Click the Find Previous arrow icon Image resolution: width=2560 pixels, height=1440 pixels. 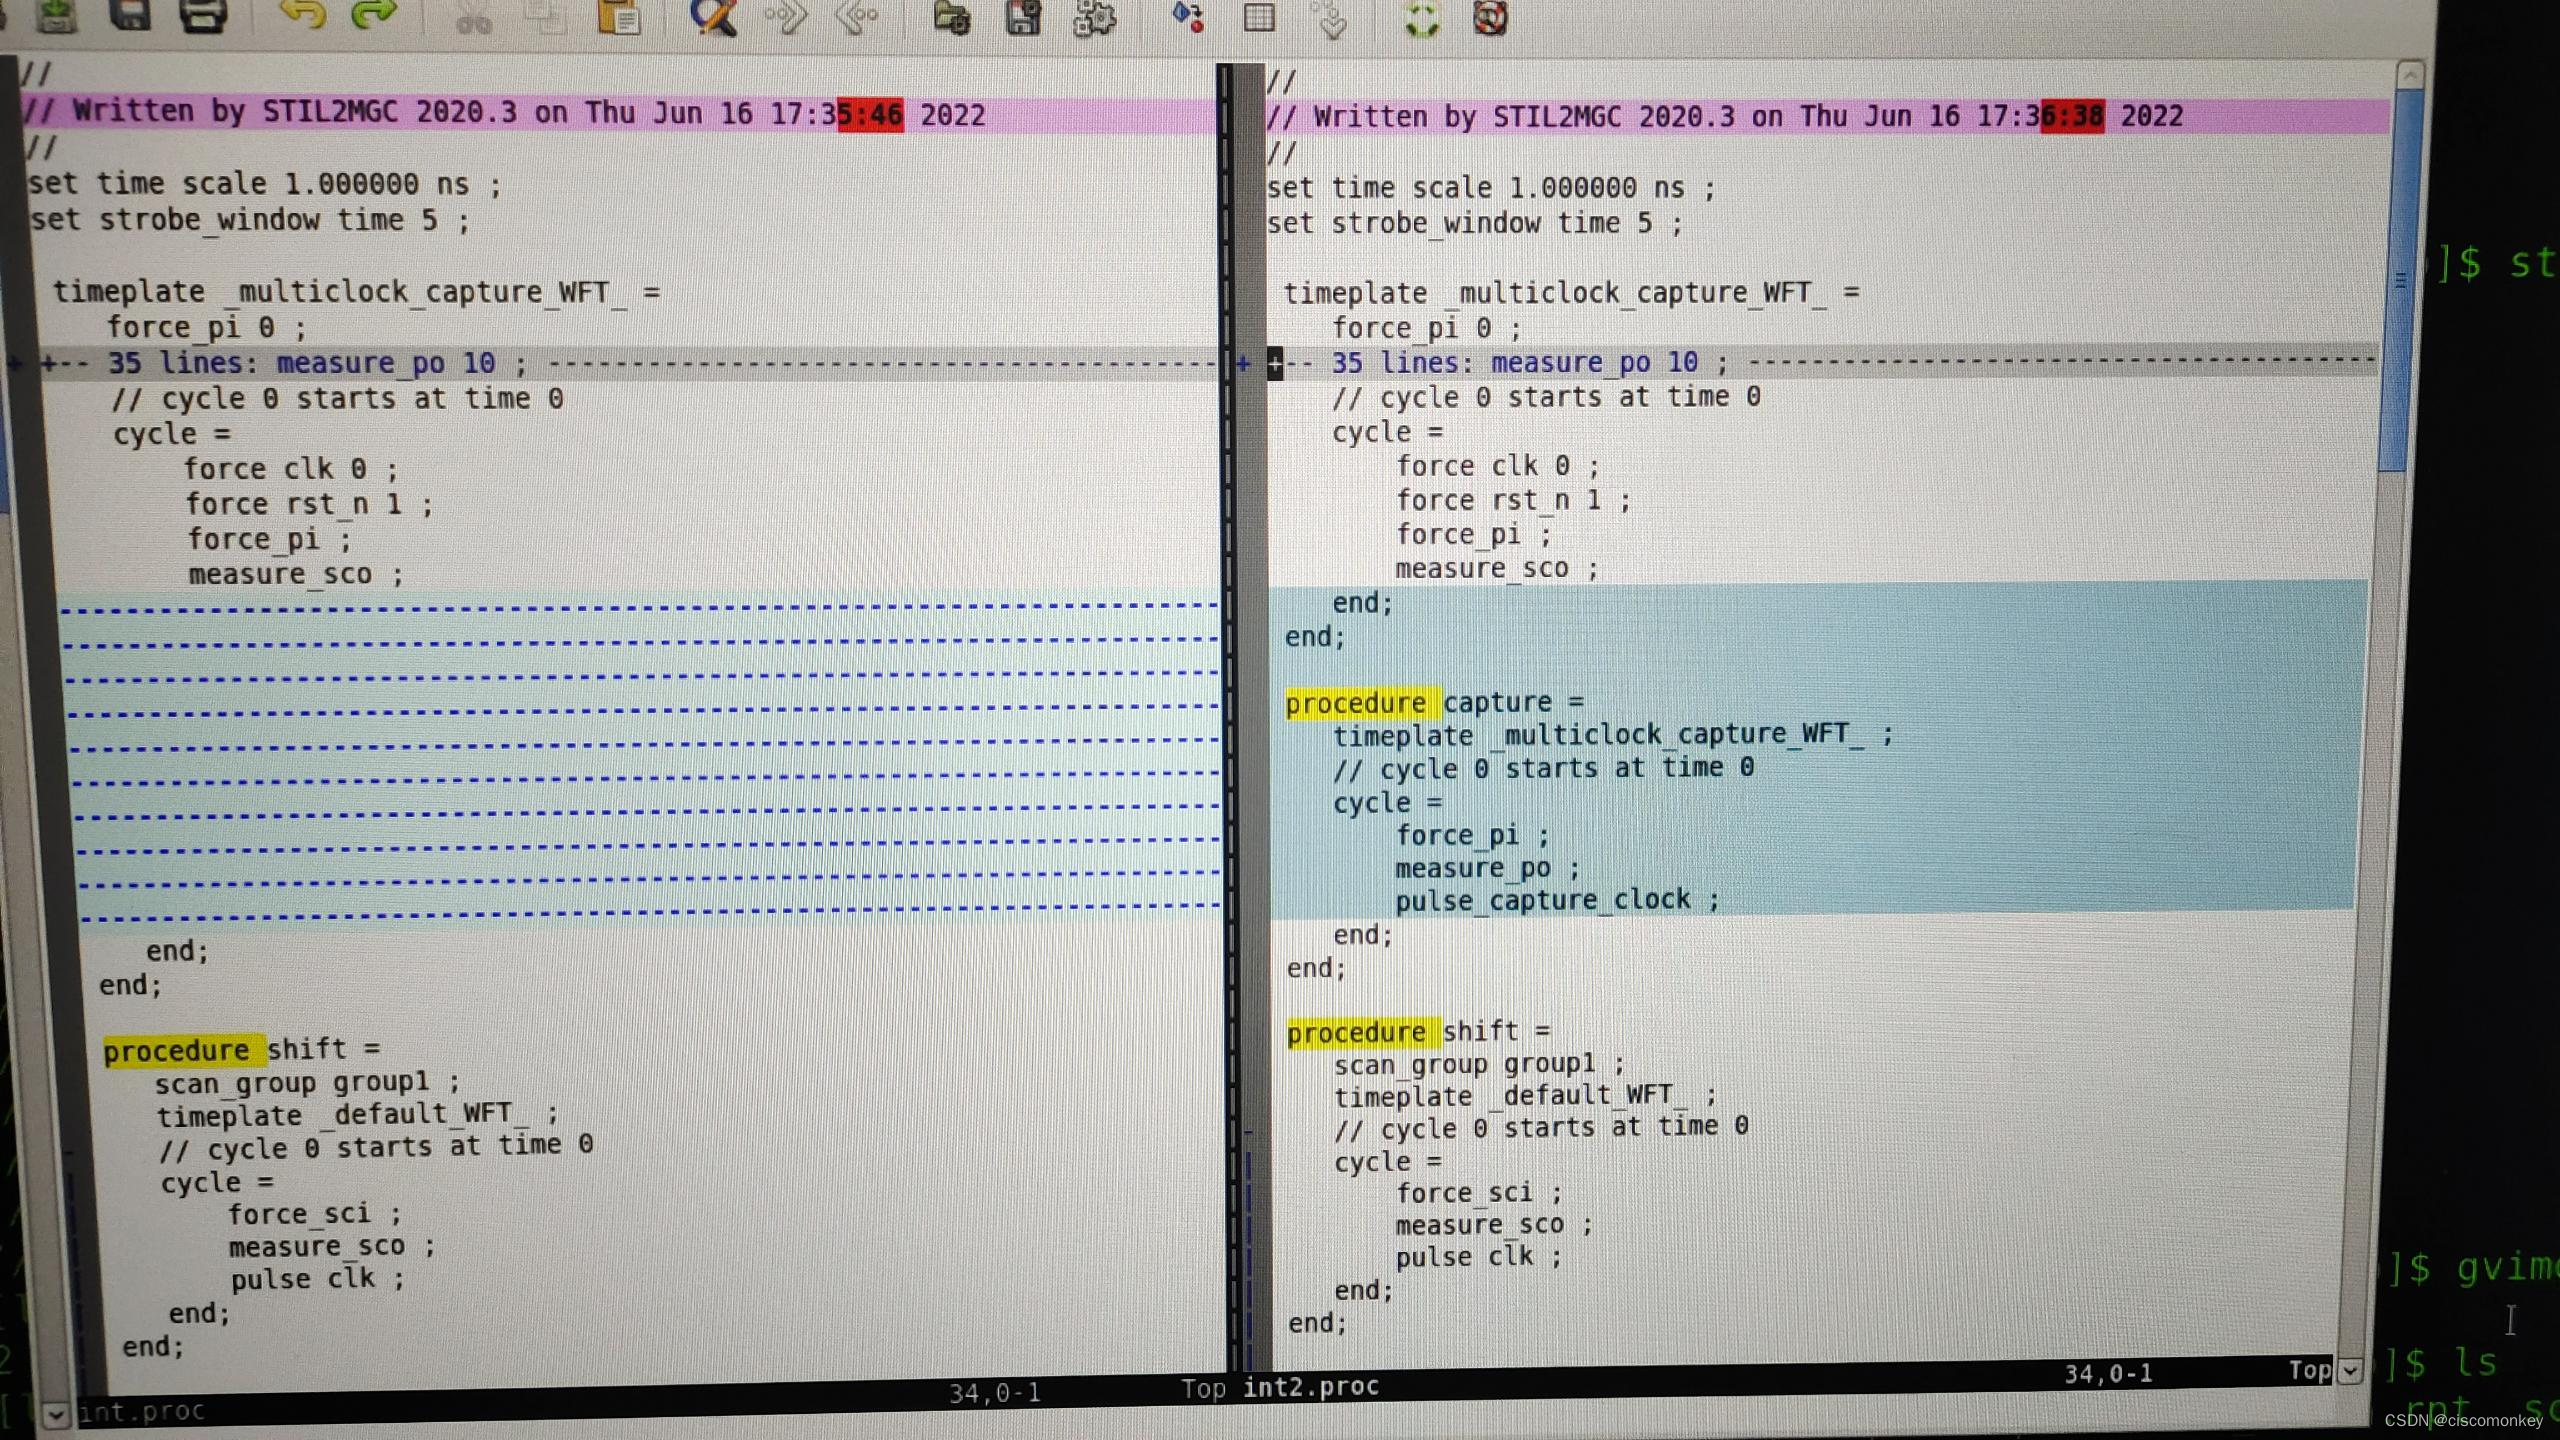coord(857,18)
